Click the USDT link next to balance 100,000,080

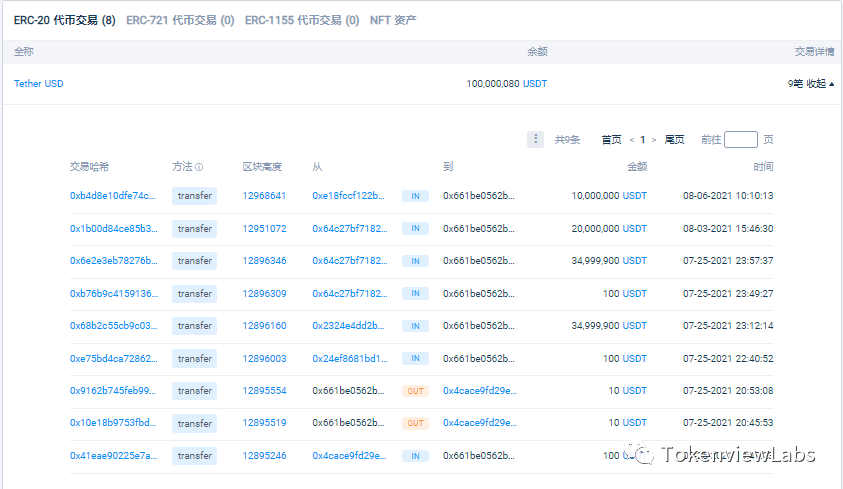(535, 84)
